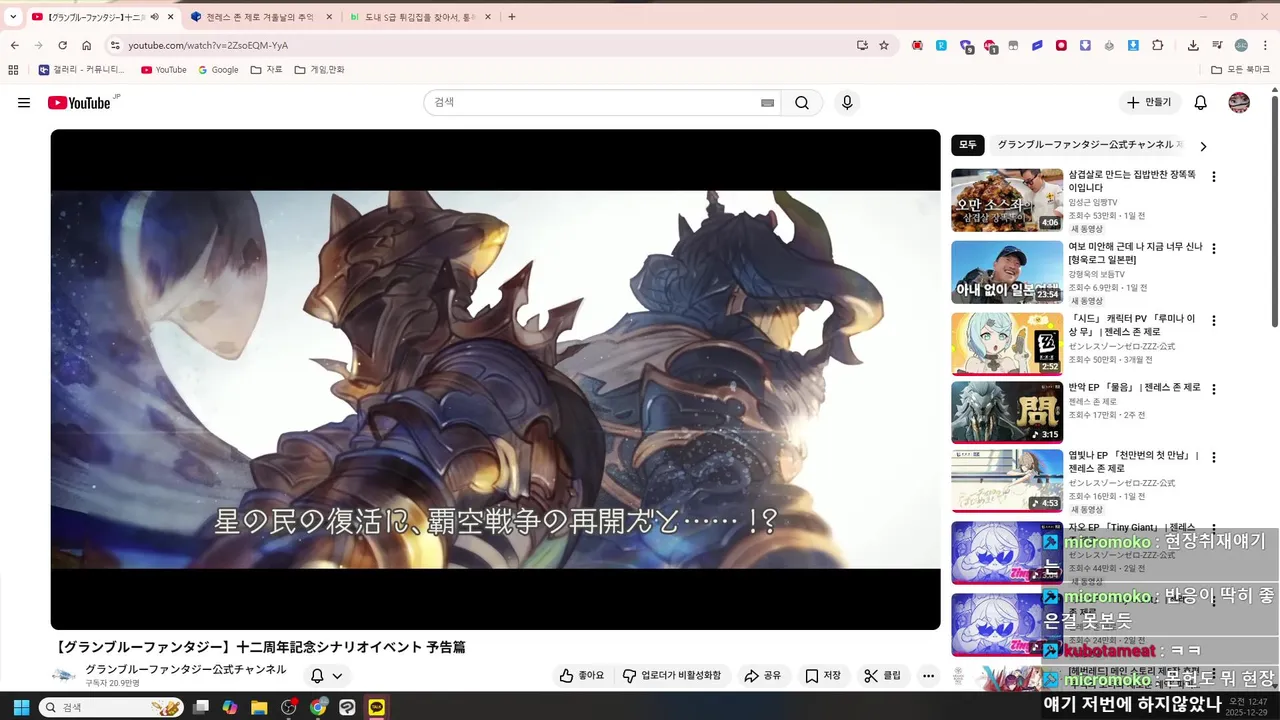The width and height of the screenshot is (1280, 720).
Task: Start voice search with the microphone icon
Action: pos(847,103)
